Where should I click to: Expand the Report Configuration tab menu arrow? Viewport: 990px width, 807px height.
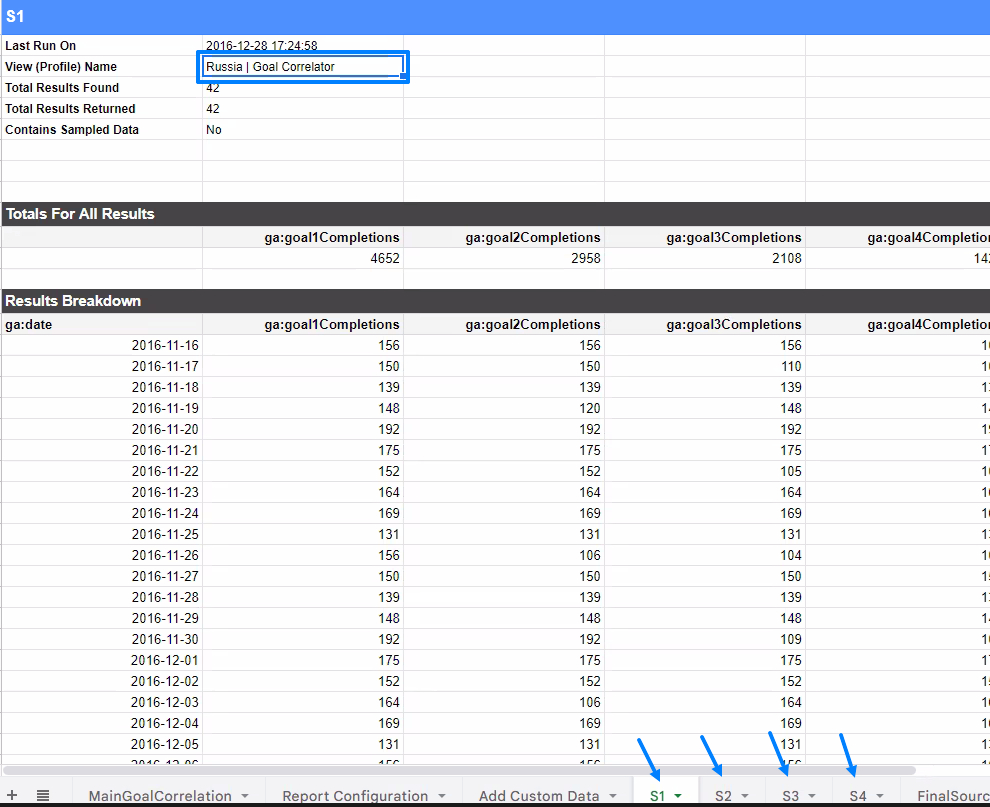pyautogui.click(x=442, y=796)
